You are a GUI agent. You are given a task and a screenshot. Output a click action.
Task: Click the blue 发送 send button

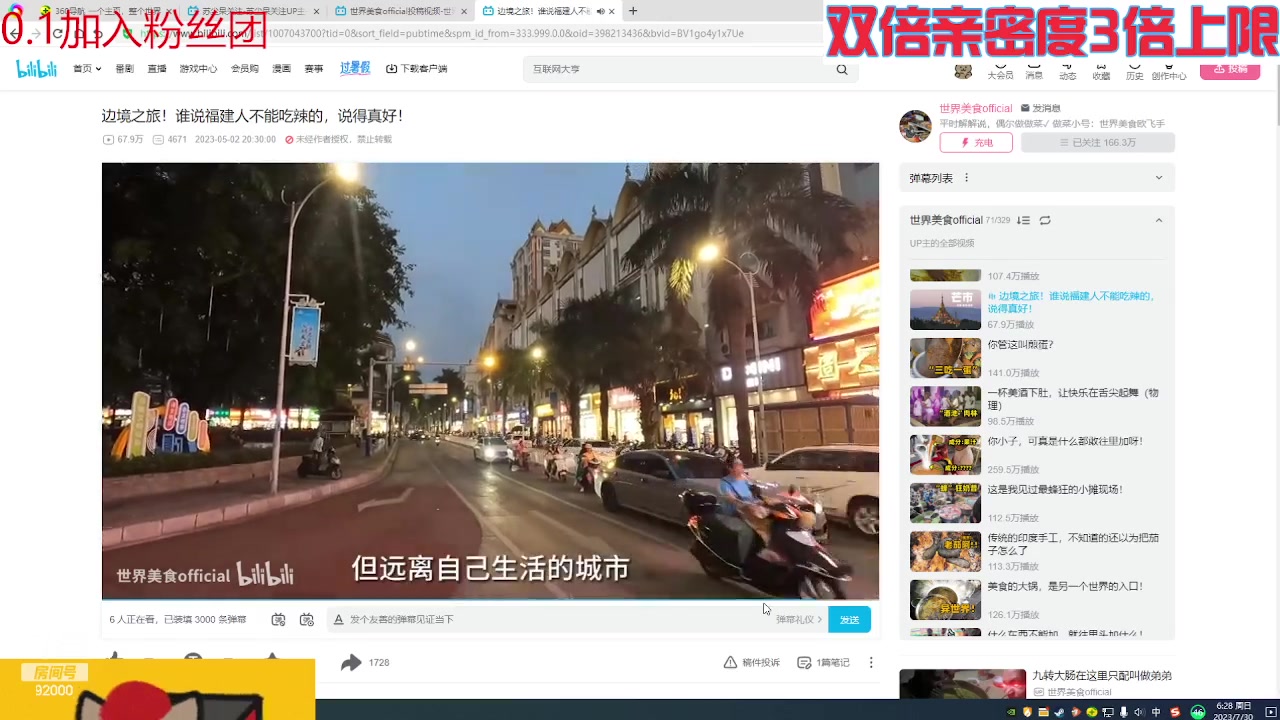849,619
